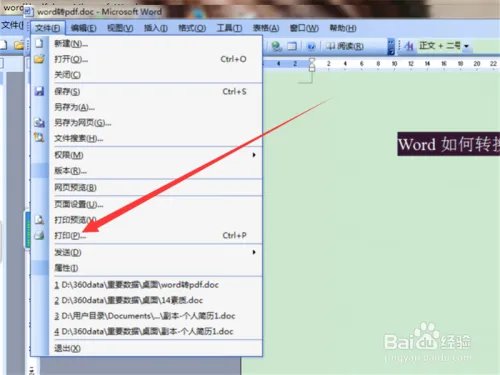This screenshot has width=500, height=375.
Task: Open the 插入(I) menu
Action: [x=156, y=28]
